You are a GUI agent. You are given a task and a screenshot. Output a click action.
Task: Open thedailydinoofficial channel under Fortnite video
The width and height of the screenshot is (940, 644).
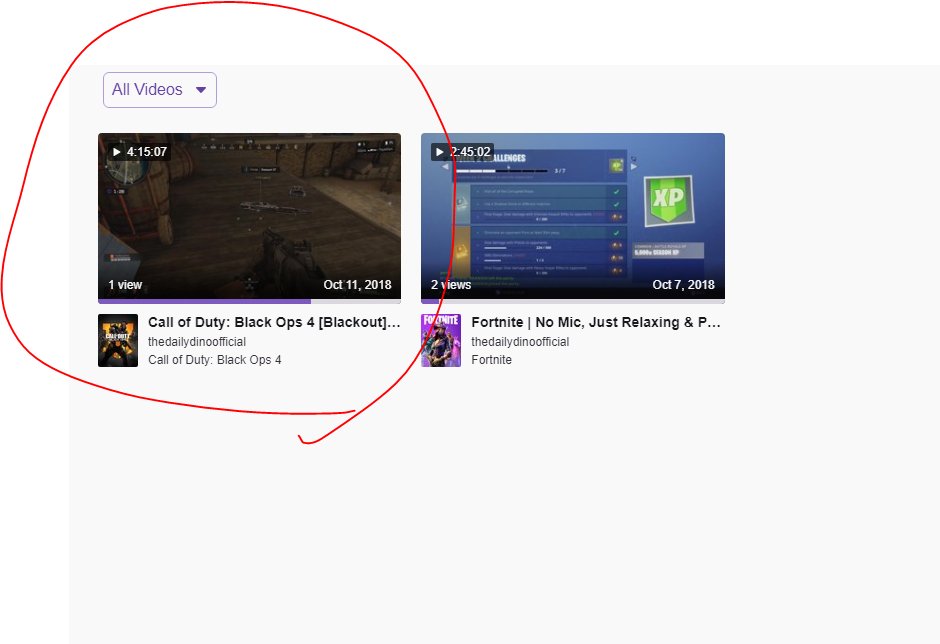(x=520, y=342)
